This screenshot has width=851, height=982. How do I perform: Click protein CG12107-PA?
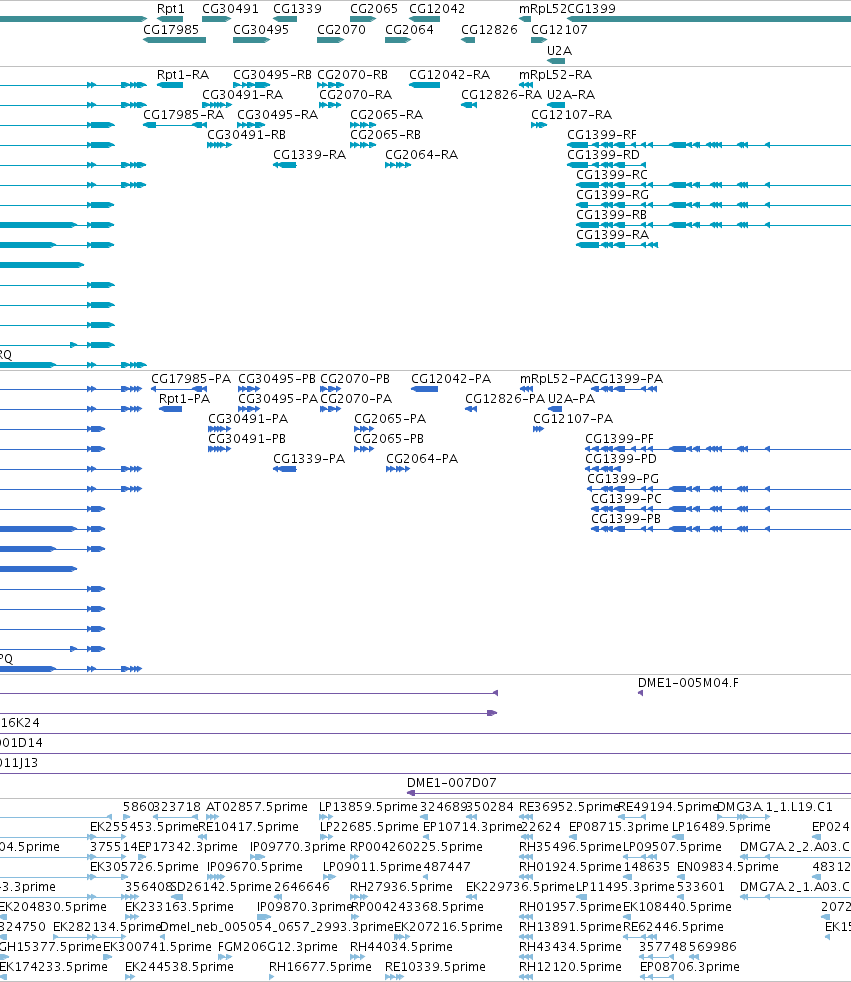coord(573,419)
